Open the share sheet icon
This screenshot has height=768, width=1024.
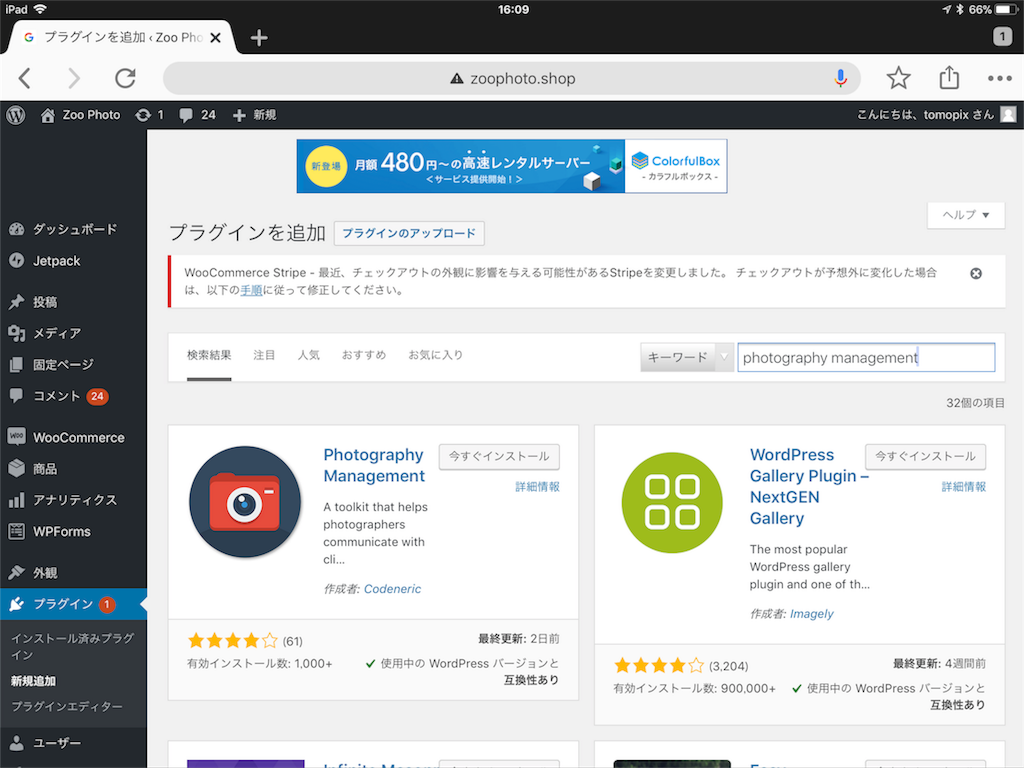[949, 78]
